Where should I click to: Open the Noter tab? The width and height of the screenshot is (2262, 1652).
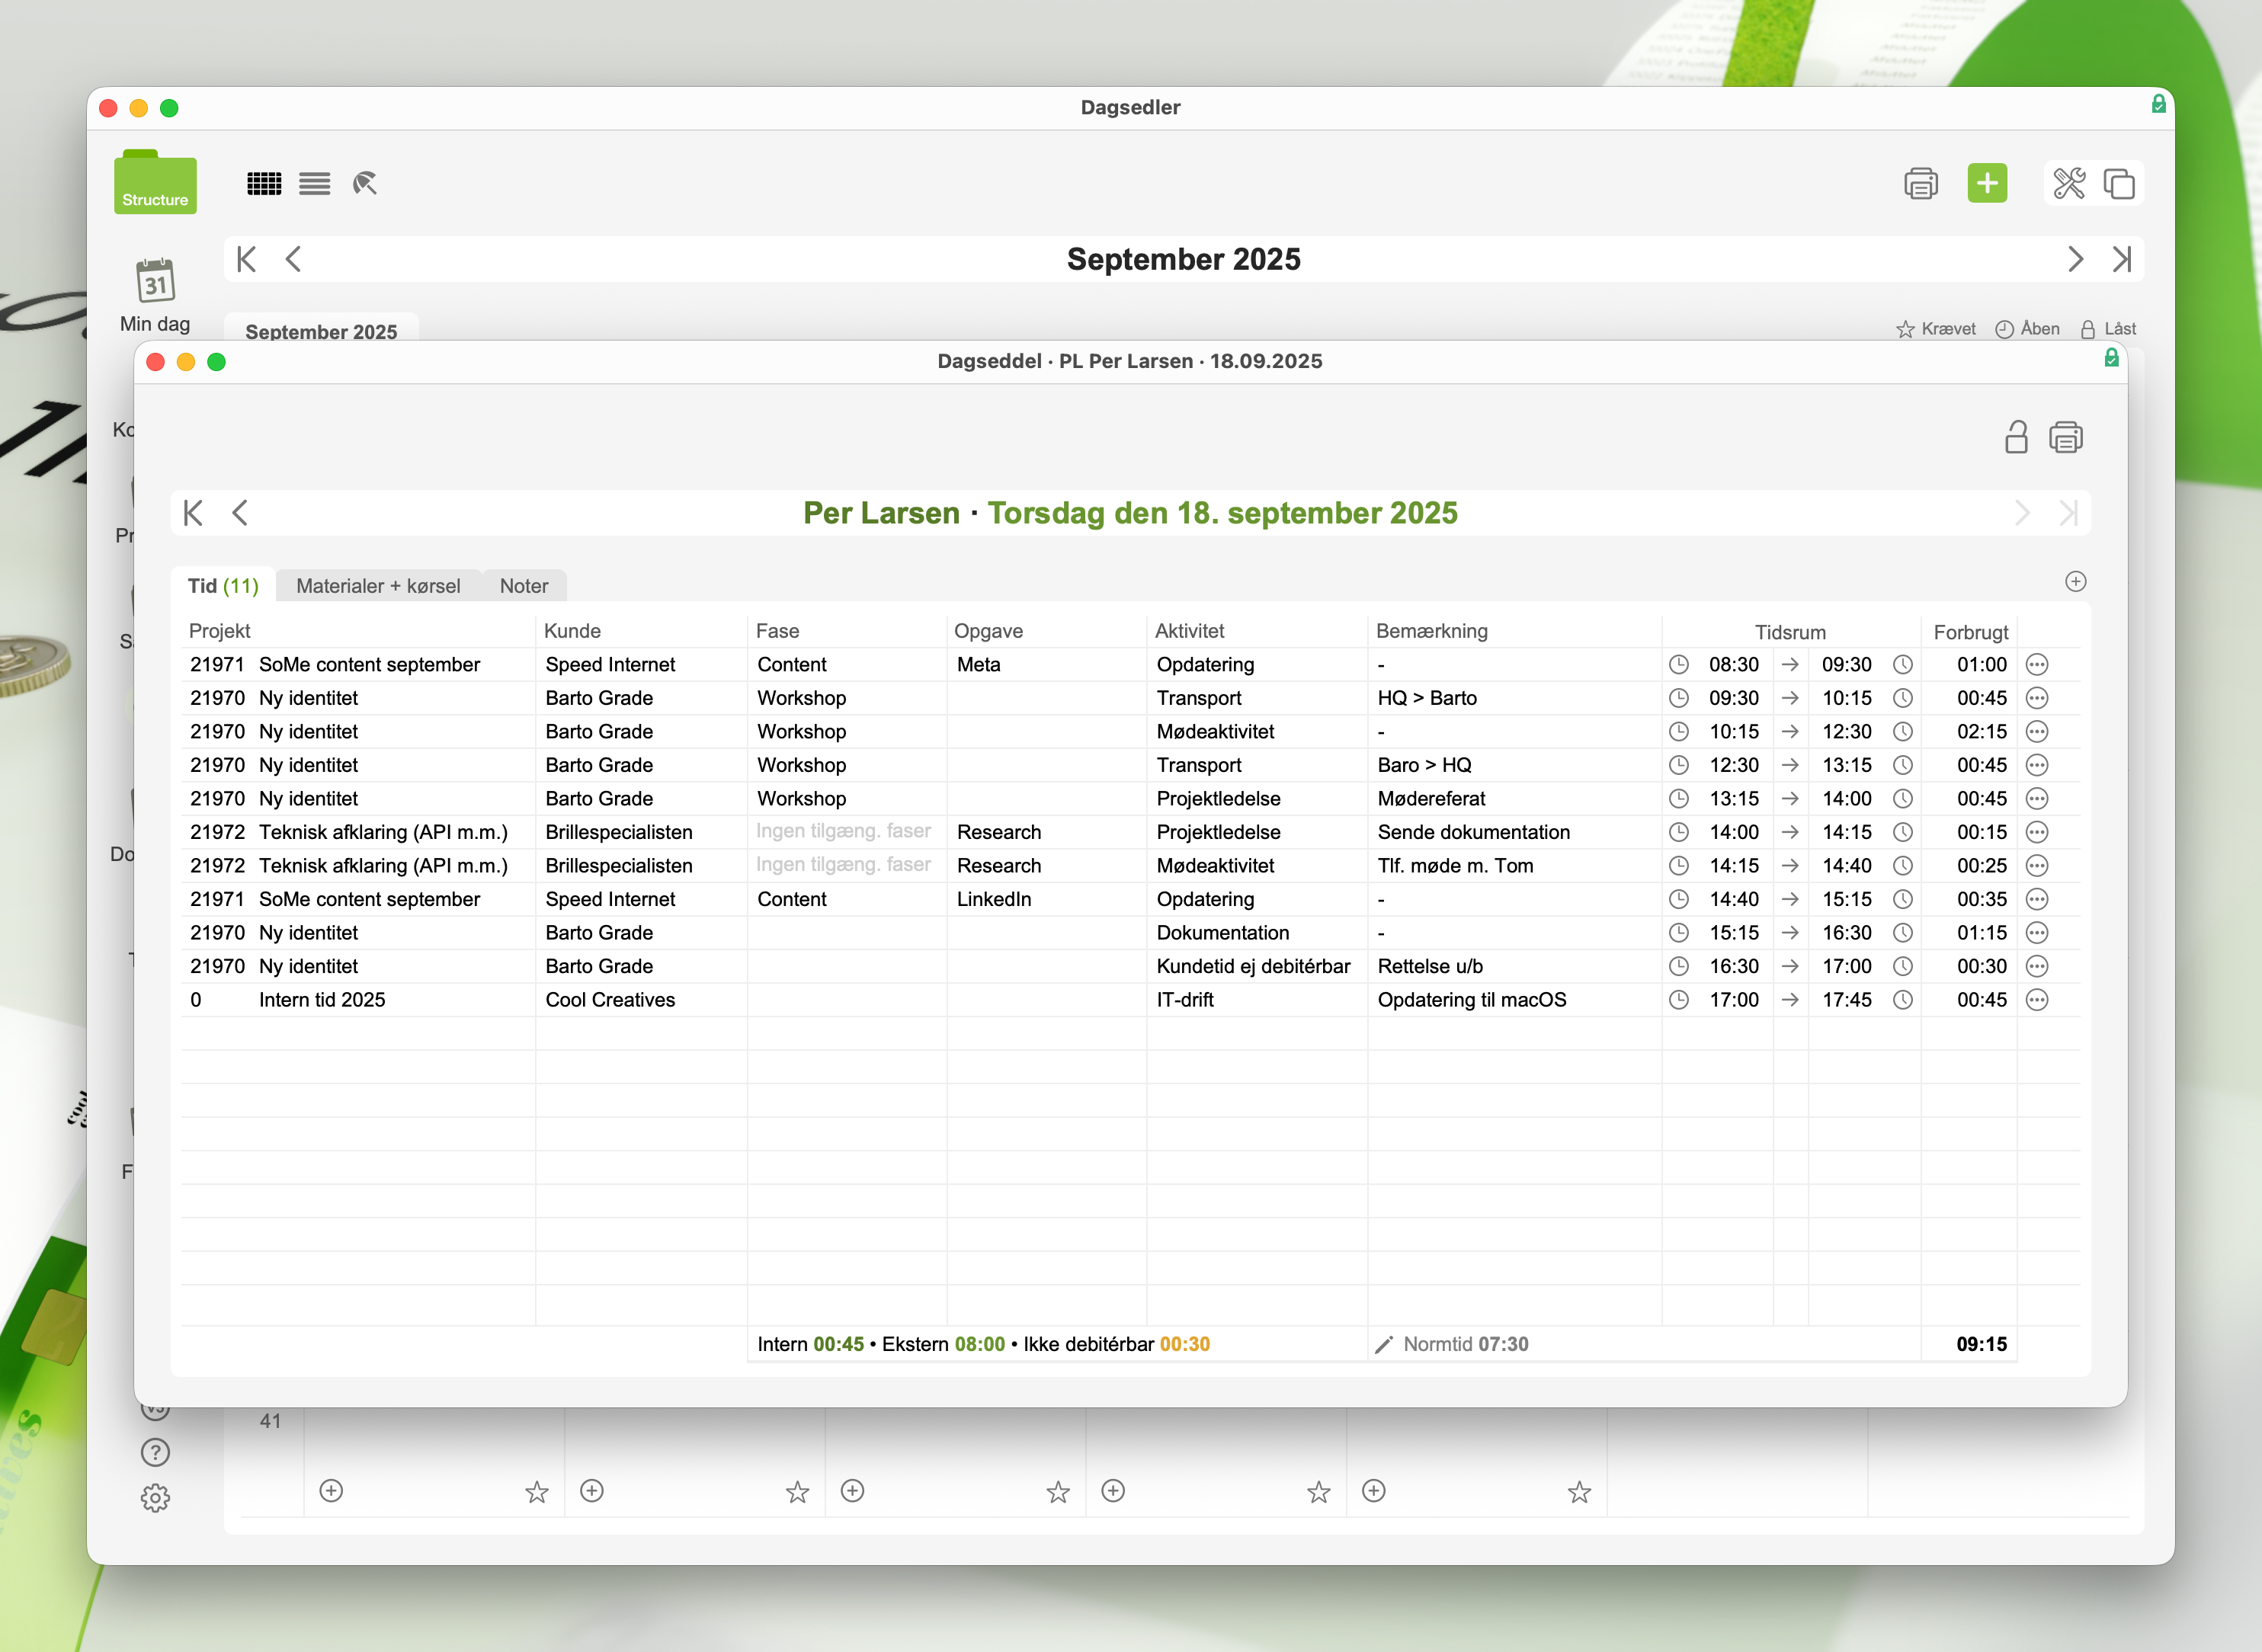coord(523,586)
